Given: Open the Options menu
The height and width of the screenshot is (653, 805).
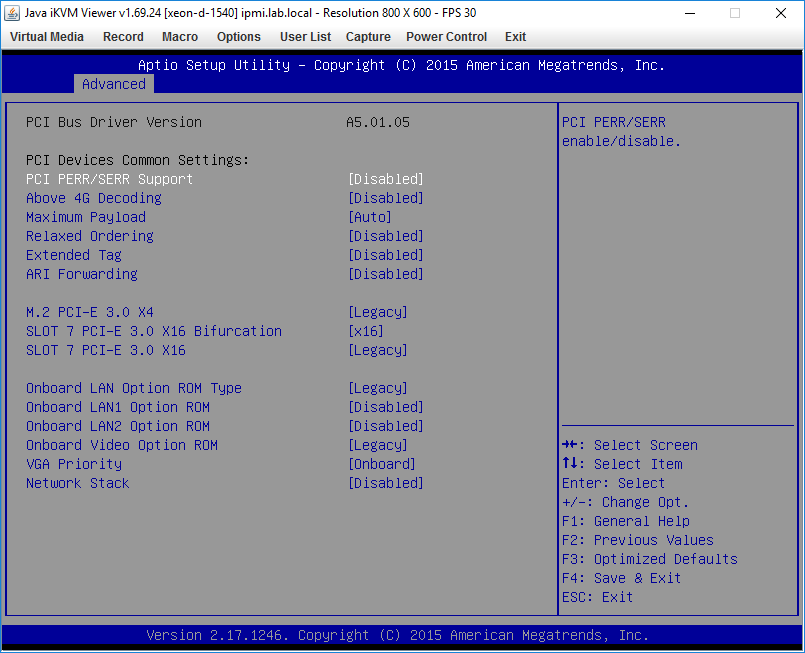Looking at the screenshot, I should (x=239, y=37).
